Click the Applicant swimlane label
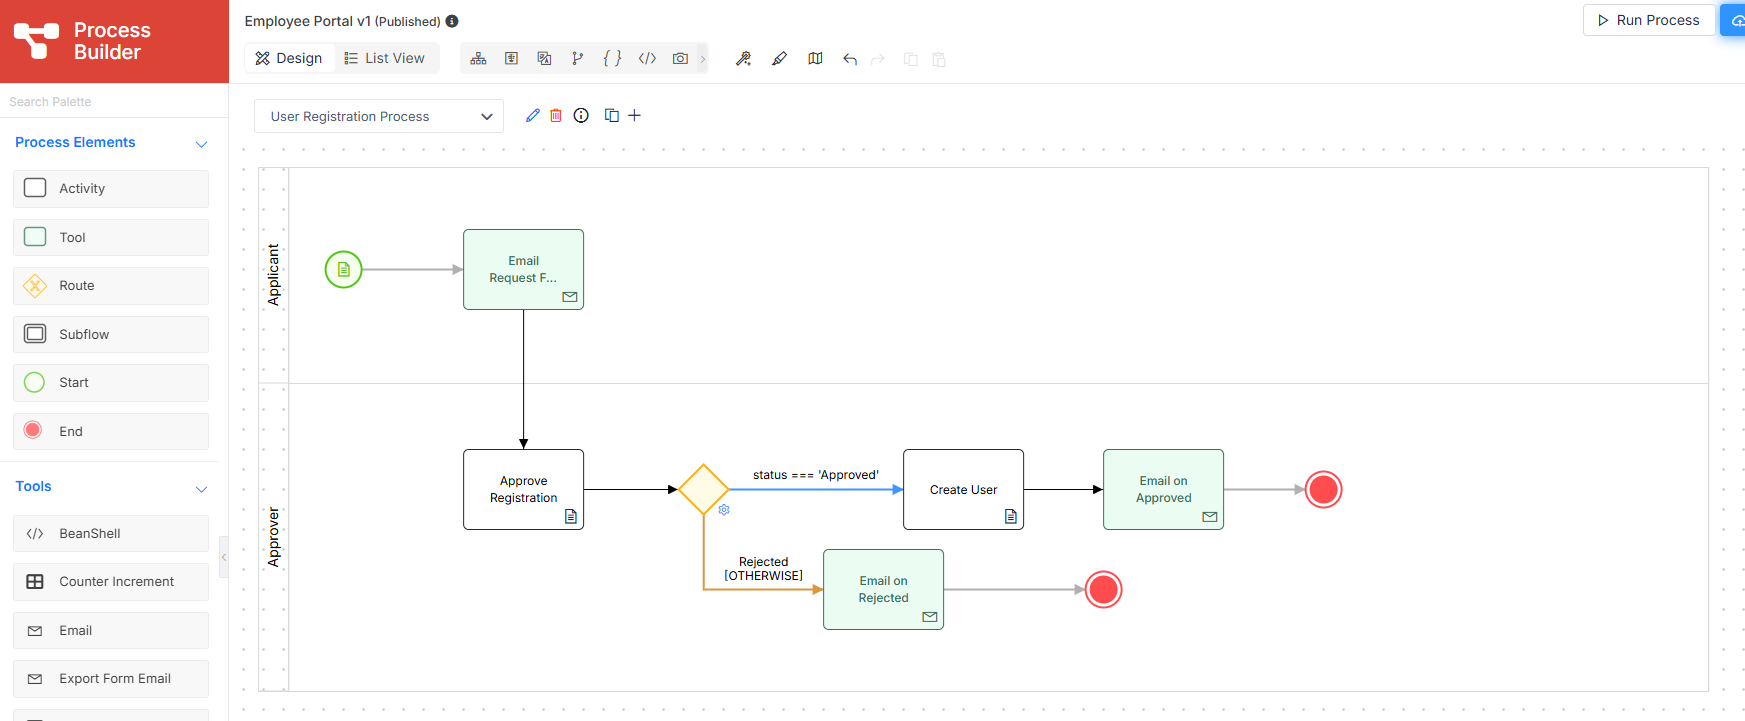The image size is (1745, 721). (x=273, y=275)
